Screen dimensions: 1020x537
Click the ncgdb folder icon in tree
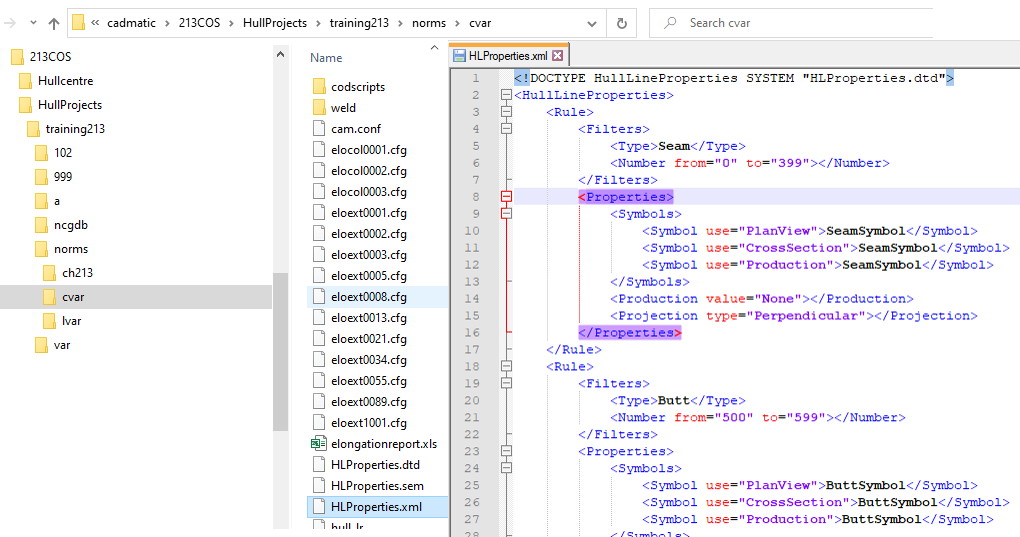41,225
